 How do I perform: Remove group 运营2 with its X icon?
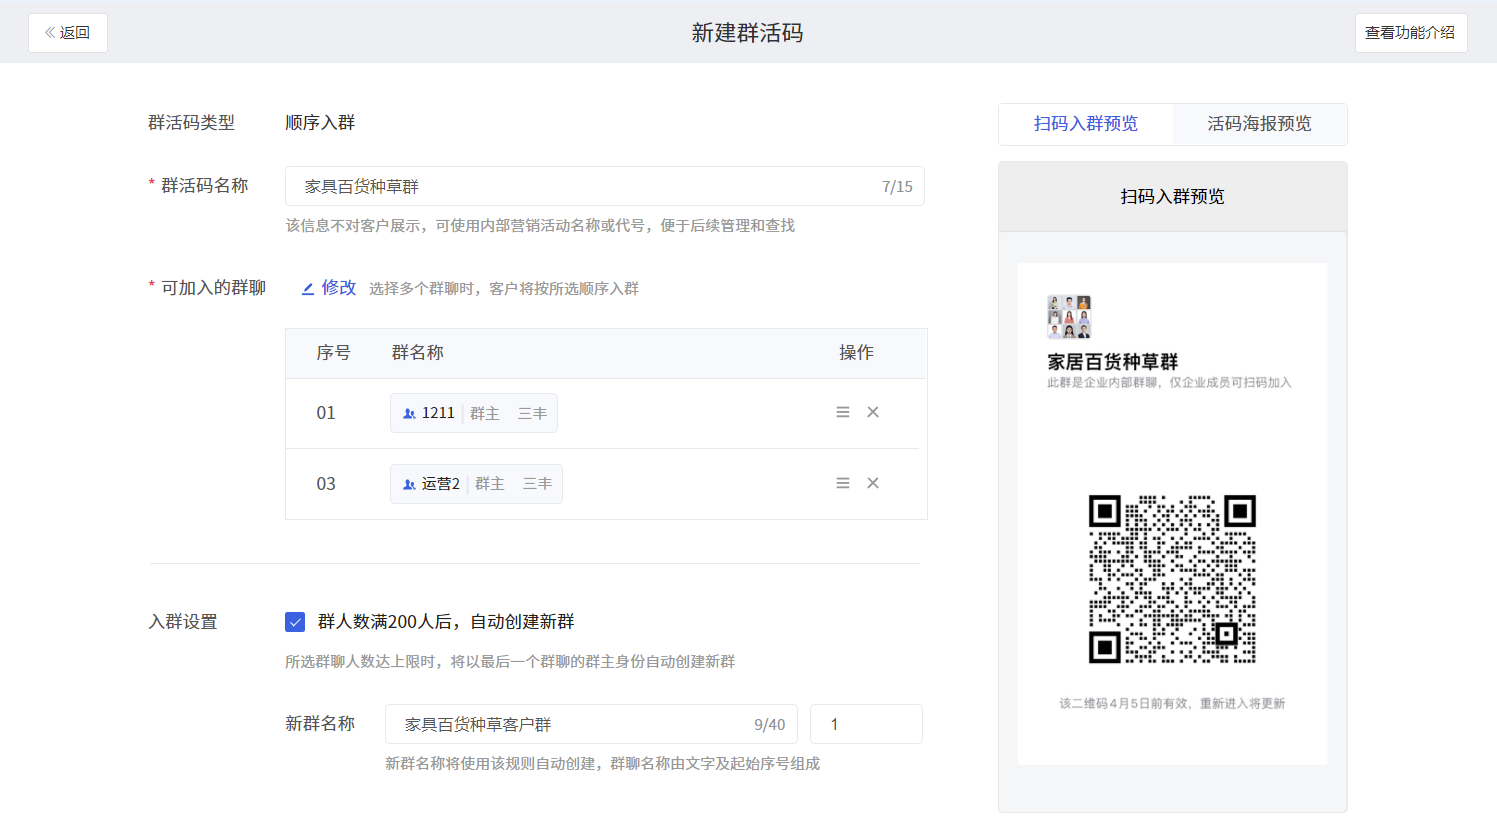point(873,483)
